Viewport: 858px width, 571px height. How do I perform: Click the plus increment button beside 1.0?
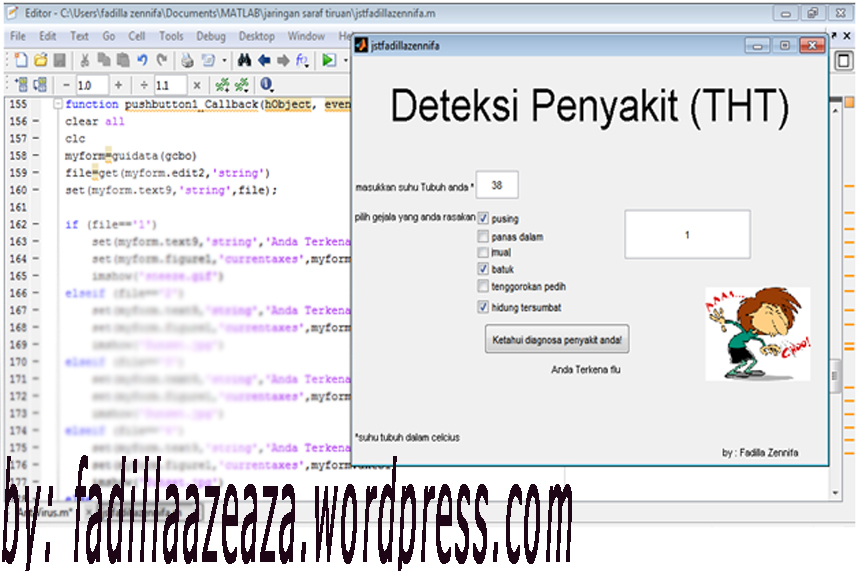(118, 85)
